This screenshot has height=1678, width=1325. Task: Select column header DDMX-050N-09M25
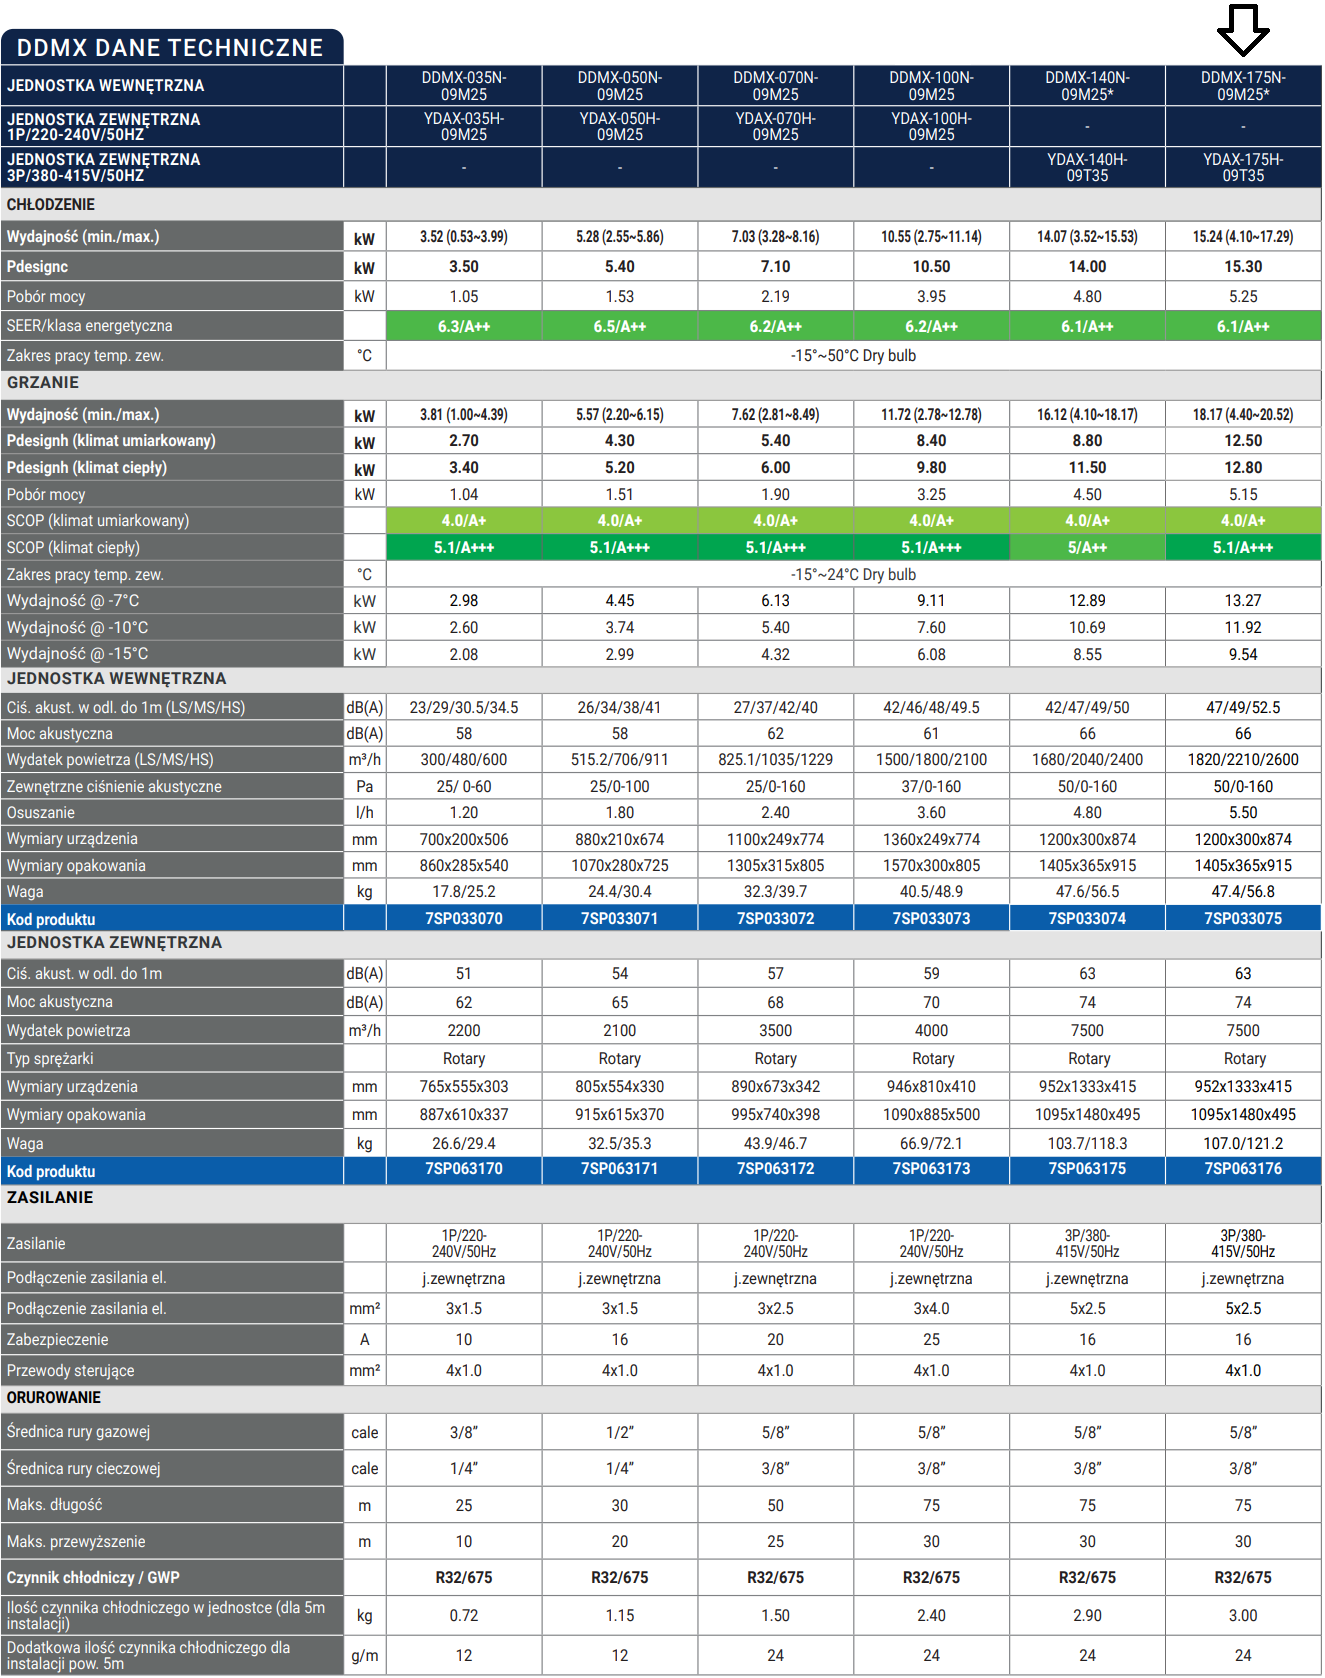620,86
